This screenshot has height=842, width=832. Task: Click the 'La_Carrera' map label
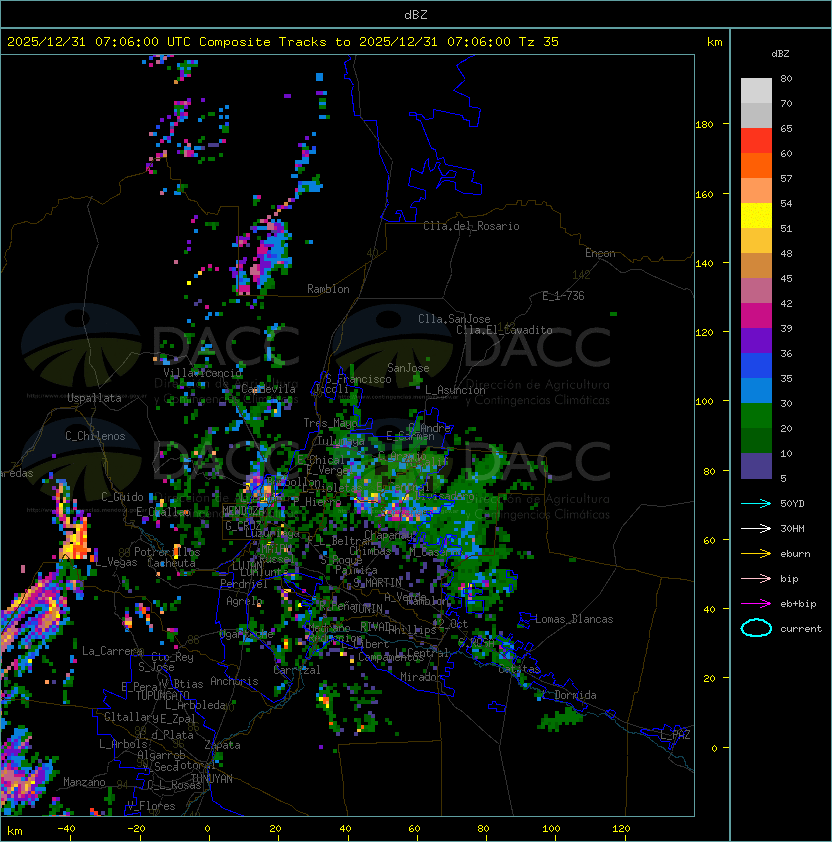(x=112, y=651)
